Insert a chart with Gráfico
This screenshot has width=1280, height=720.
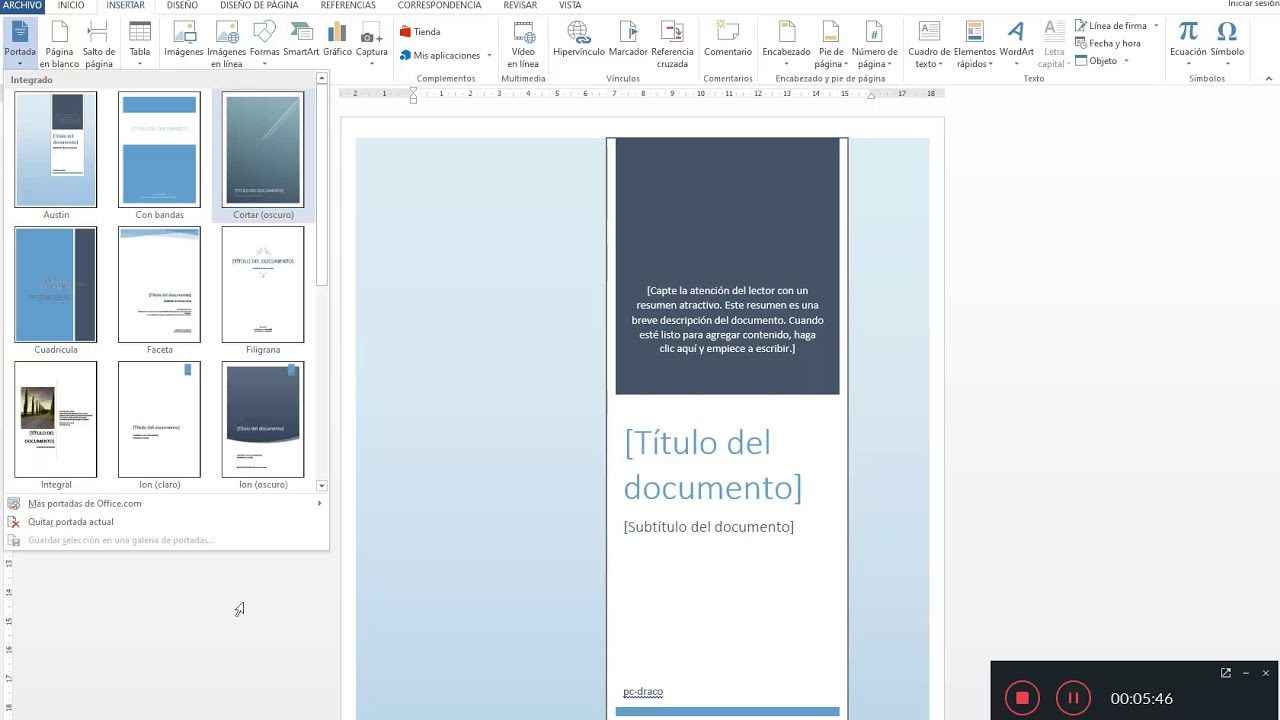[337, 40]
